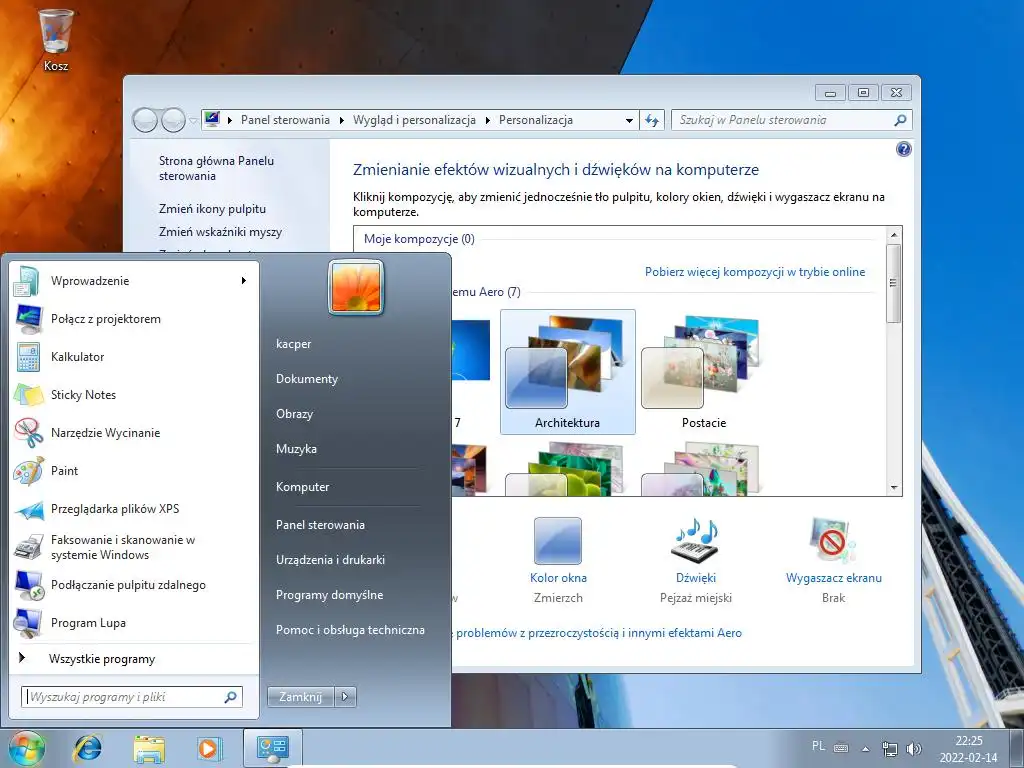The image size is (1024, 768).
Task: Expand Wszystkie programy list
Action: click(102, 659)
